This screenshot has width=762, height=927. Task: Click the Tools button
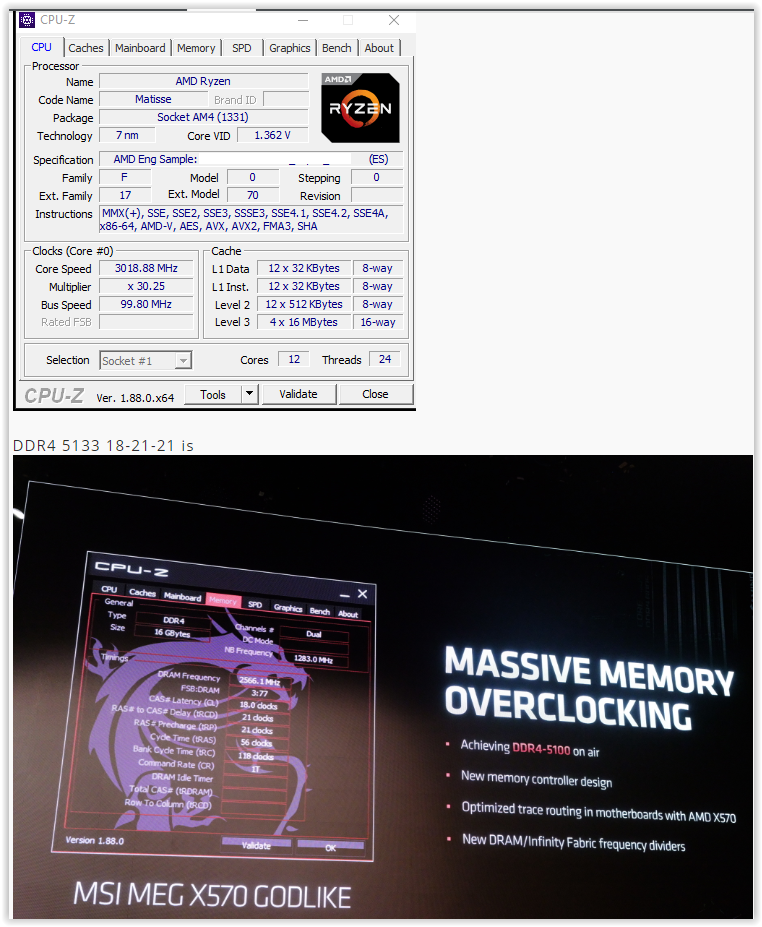[x=213, y=394]
